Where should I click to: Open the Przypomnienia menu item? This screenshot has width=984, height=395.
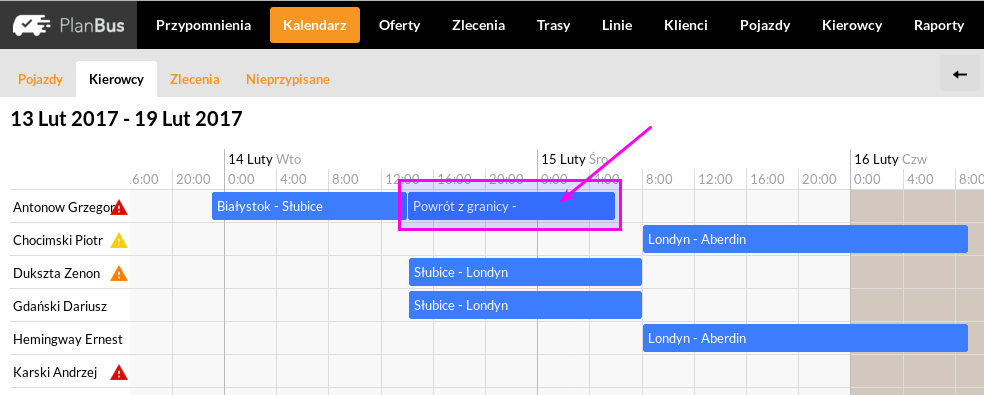click(203, 25)
